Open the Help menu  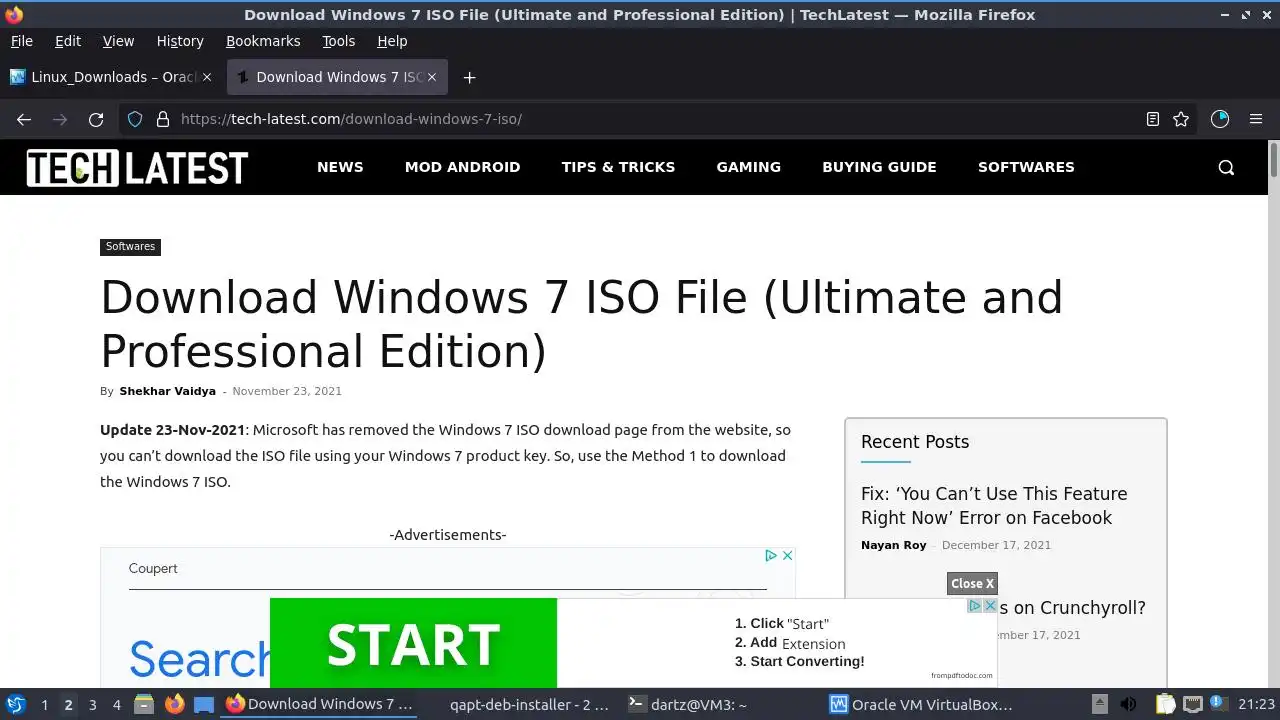[392, 41]
